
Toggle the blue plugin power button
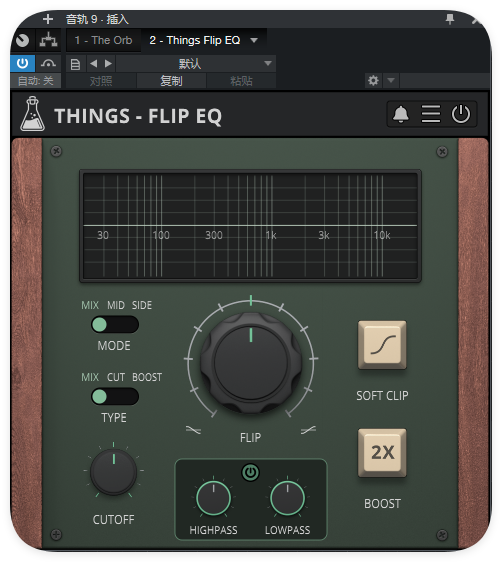(x=23, y=63)
